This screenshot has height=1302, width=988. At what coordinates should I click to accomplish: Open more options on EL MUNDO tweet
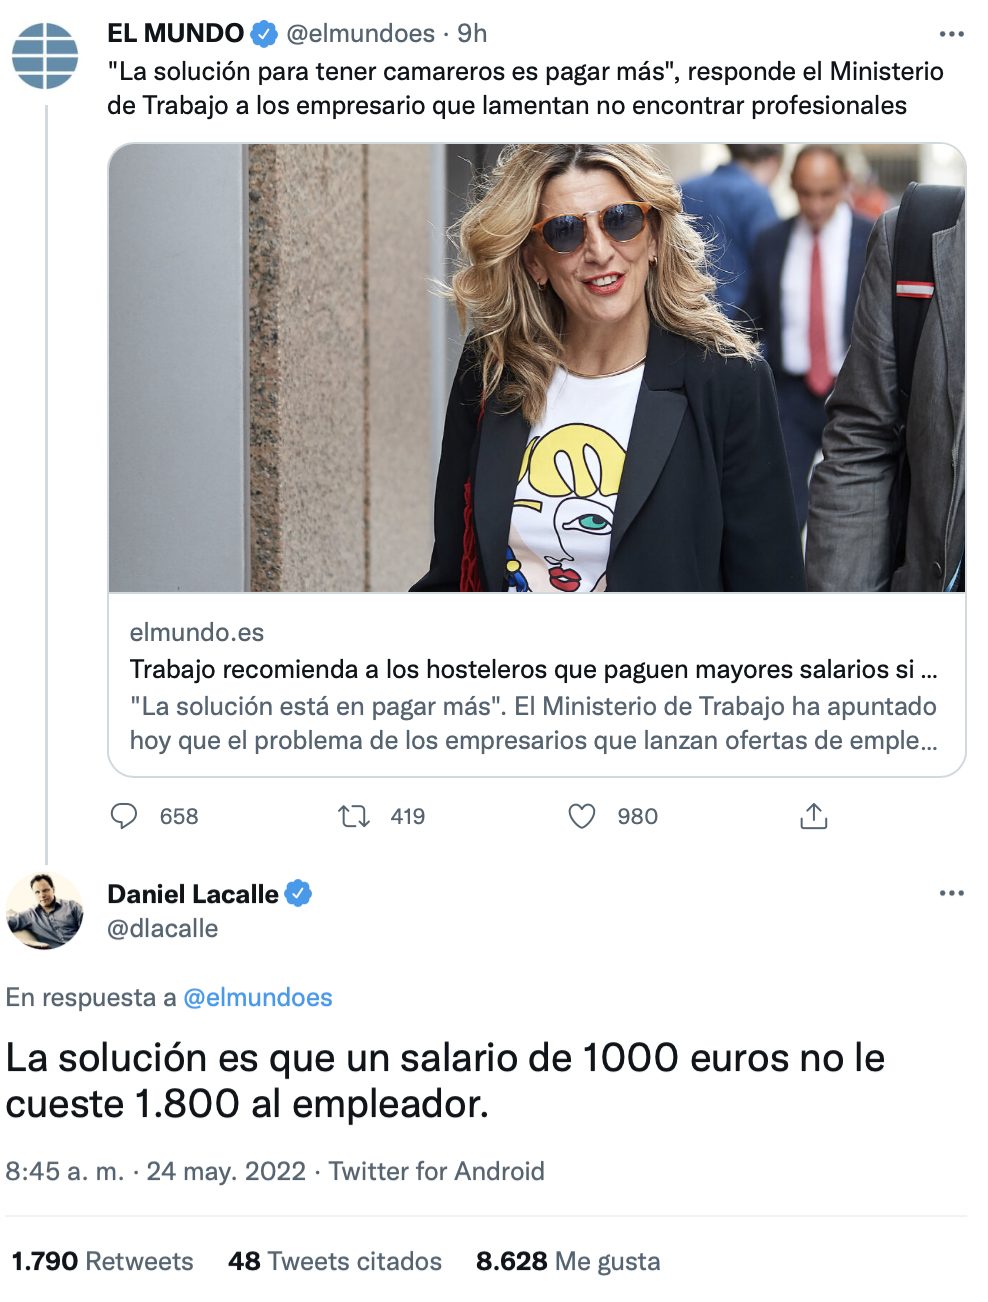952,34
